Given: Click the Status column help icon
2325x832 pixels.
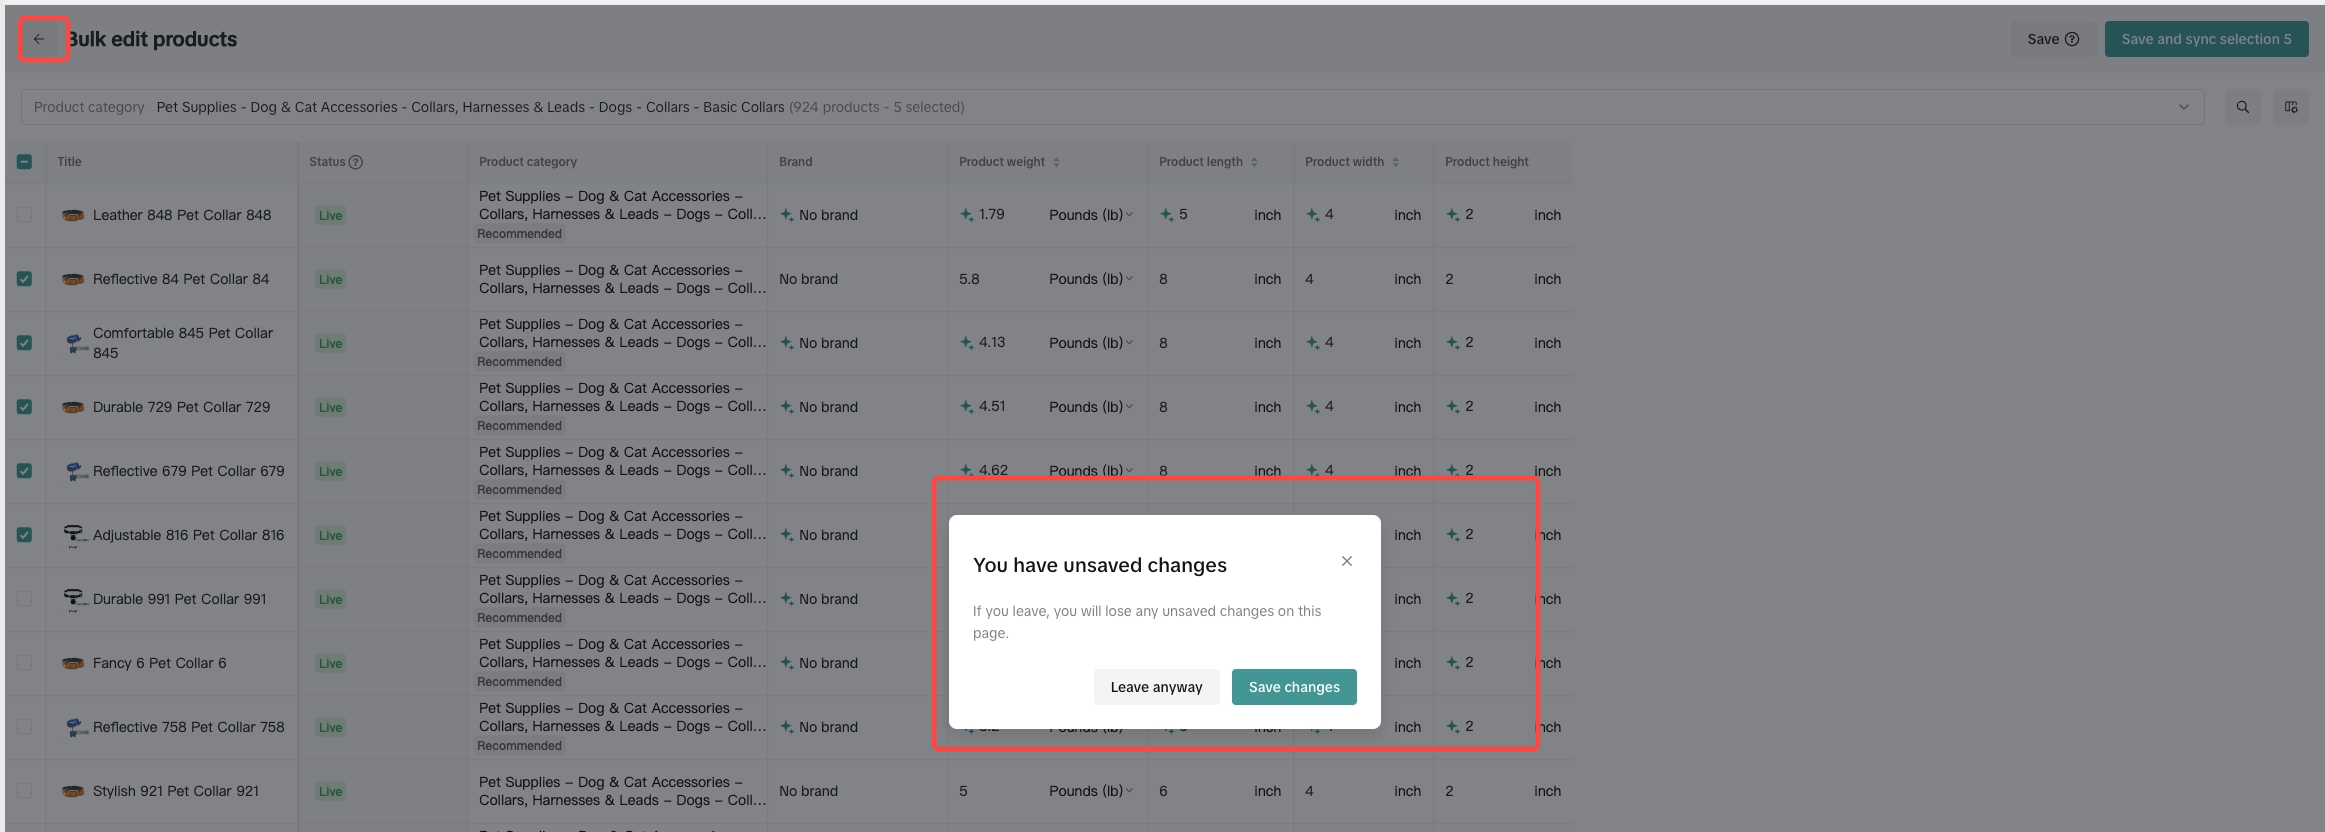Looking at the screenshot, I should pos(355,162).
